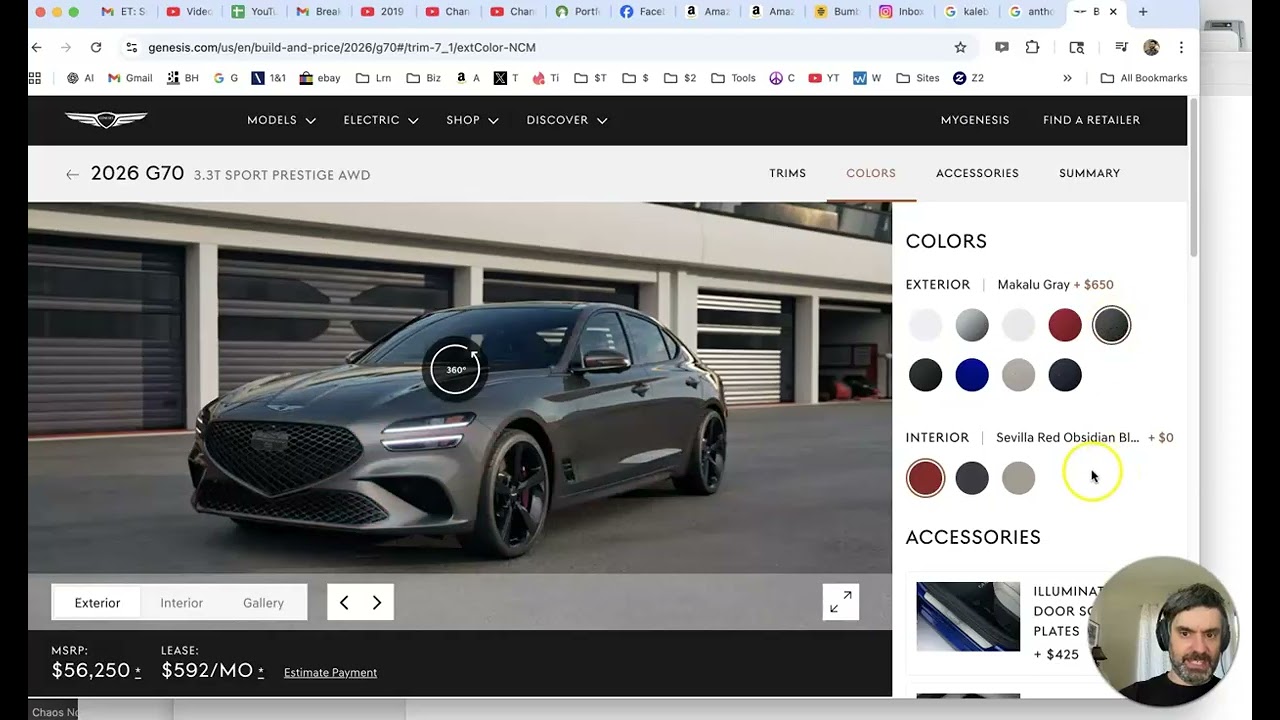
Task: Show next car image with right arrow
Action: click(377, 602)
